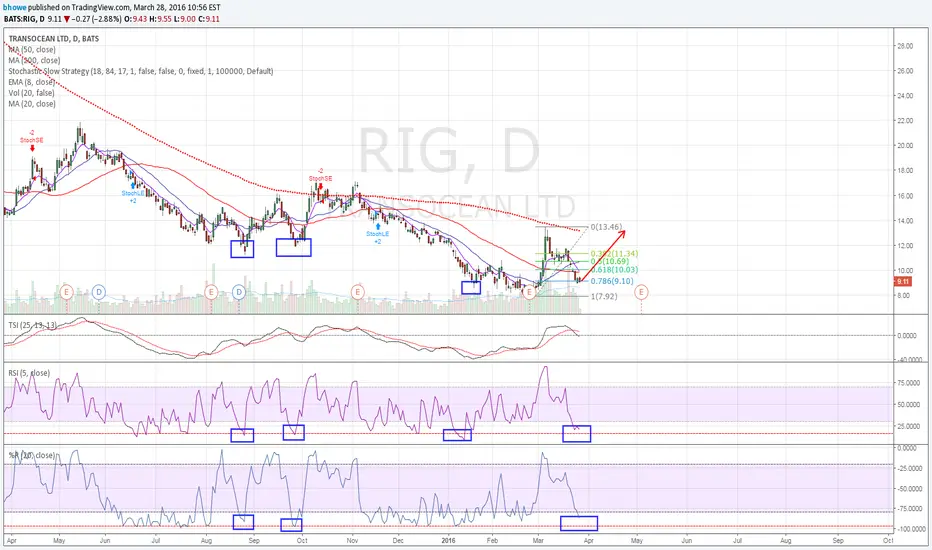Viewport: 932px width, 550px height.
Task: Click the RSI (5, close) pane label
Action: (x=29, y=373)
